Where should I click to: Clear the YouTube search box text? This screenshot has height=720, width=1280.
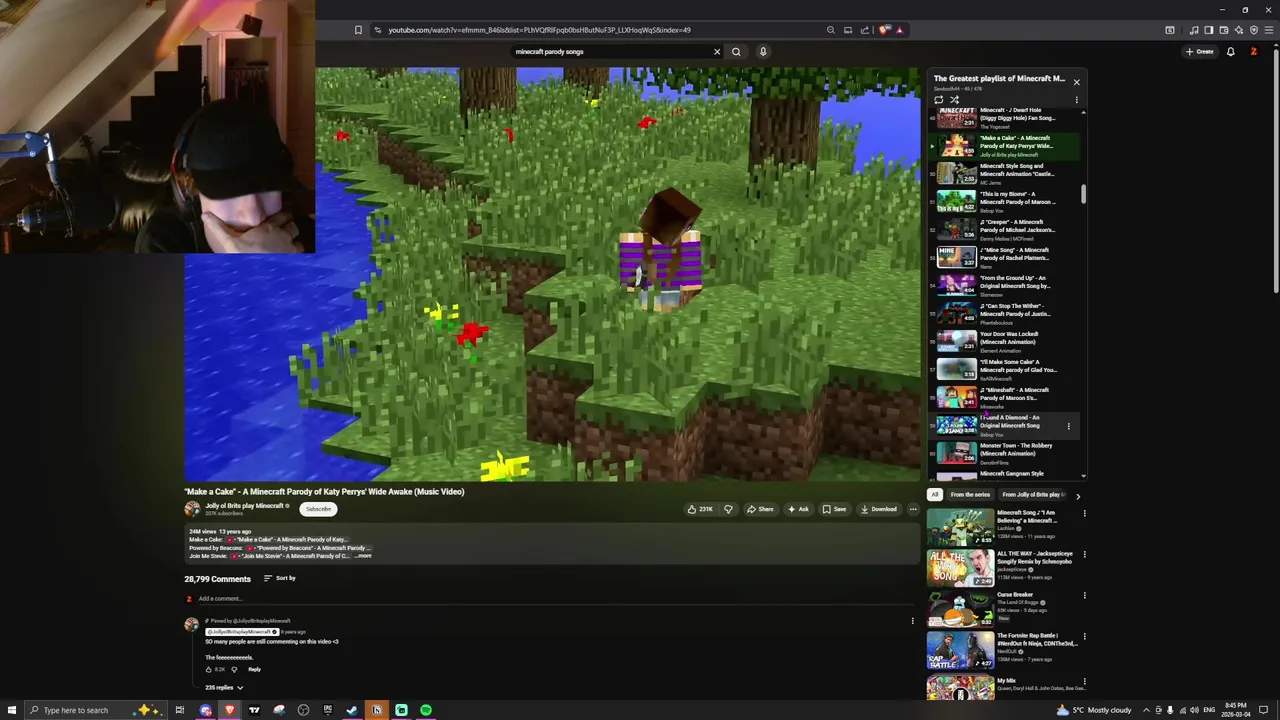[x=716, y=52]
